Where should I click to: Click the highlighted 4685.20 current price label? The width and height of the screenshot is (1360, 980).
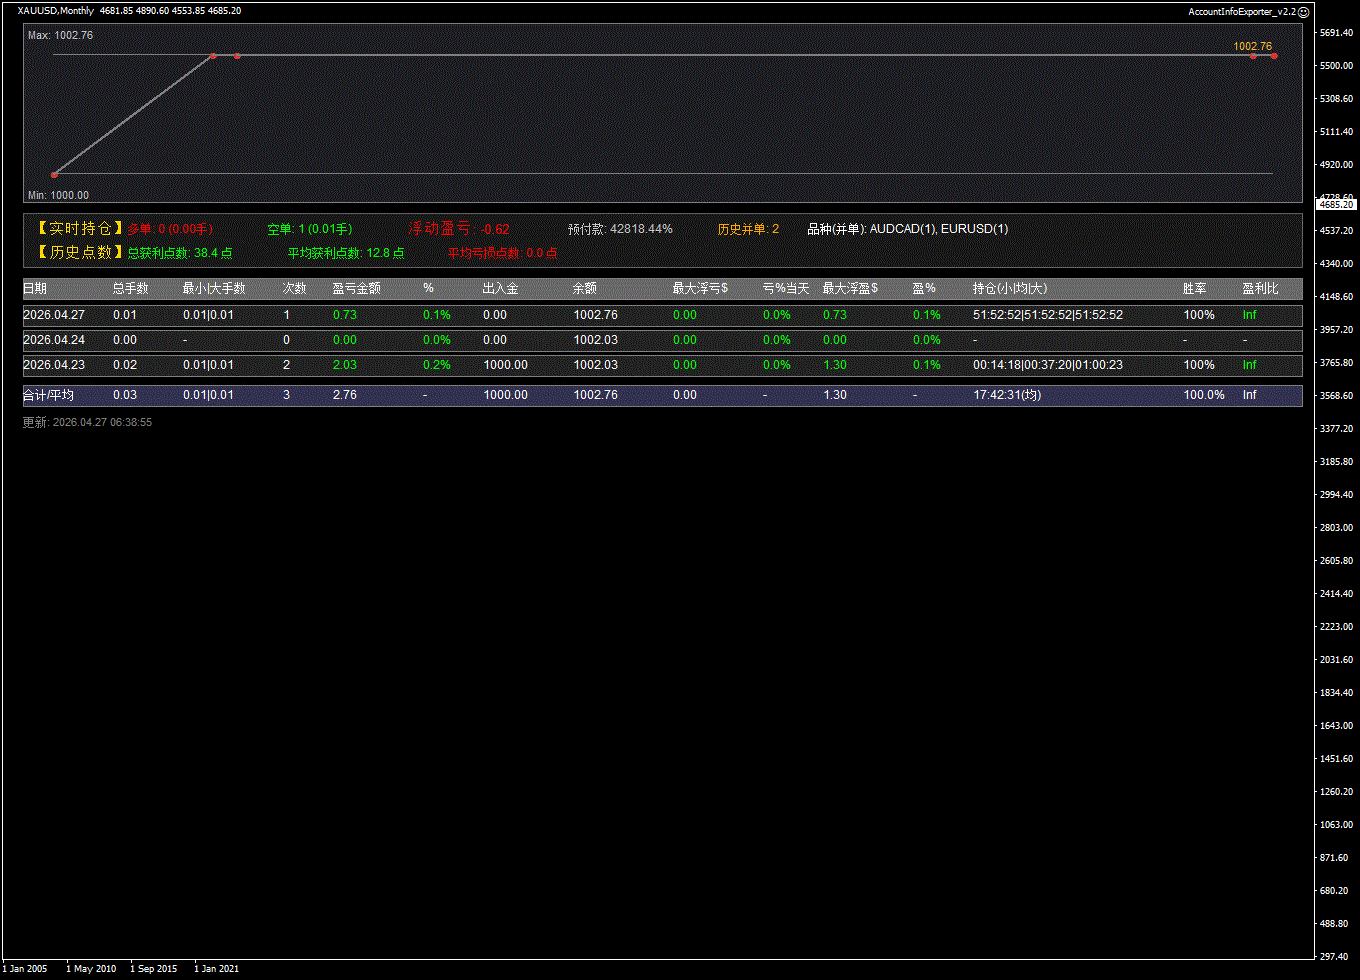(1336, 204)
